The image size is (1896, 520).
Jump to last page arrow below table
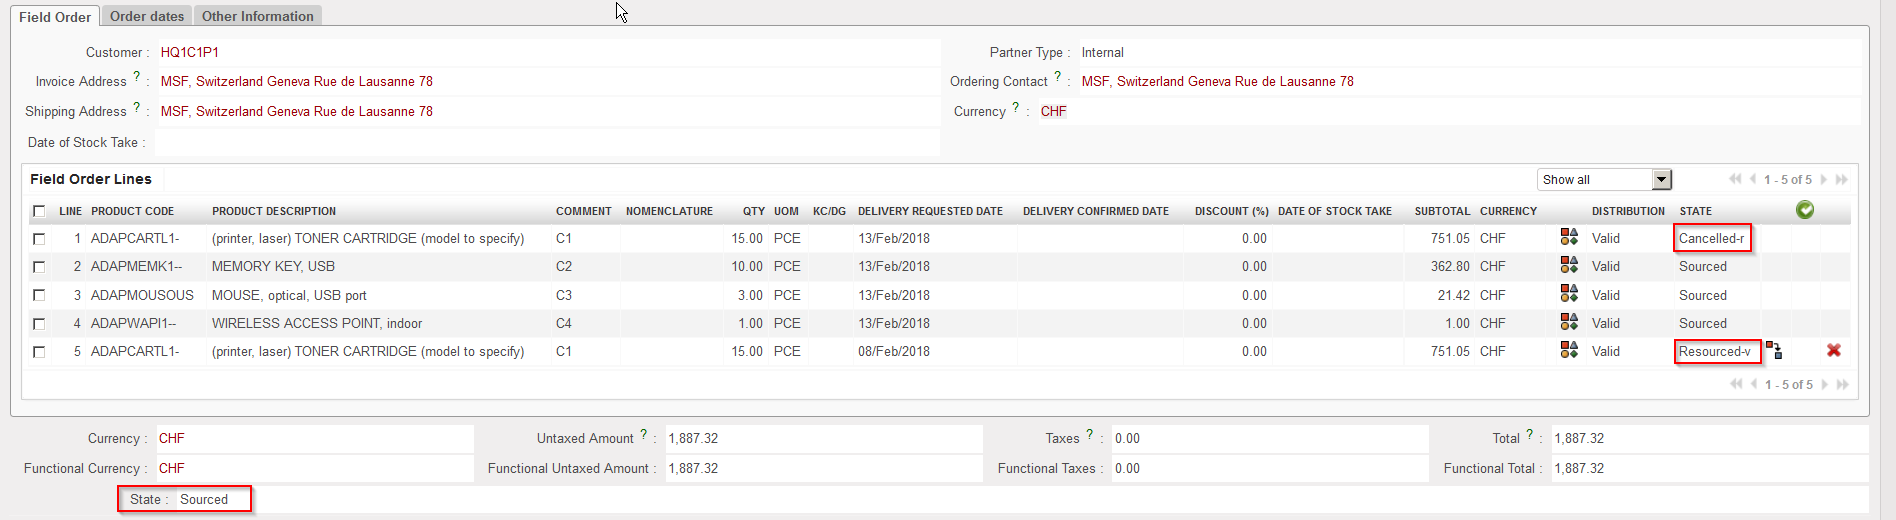point(1842,385)
